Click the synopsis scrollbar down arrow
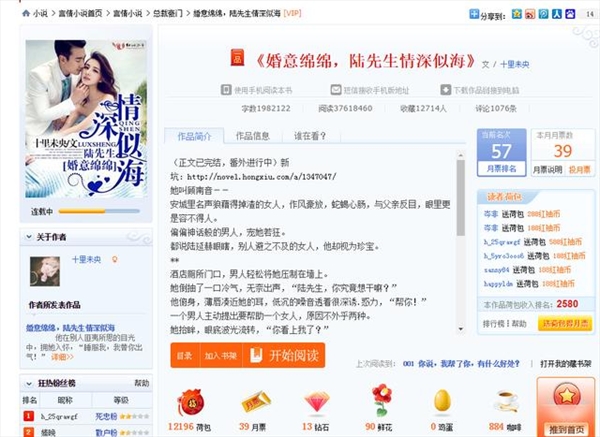Viewport: 600px width, 437px height. tap(461, 329)
